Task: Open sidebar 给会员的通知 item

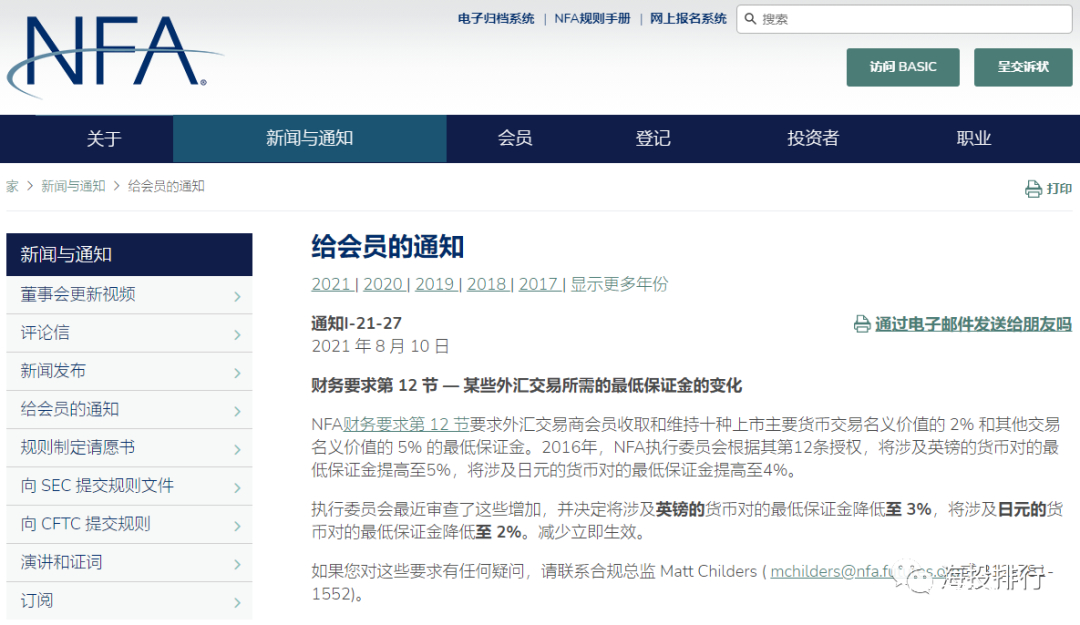Action: (x=129, y=409)
